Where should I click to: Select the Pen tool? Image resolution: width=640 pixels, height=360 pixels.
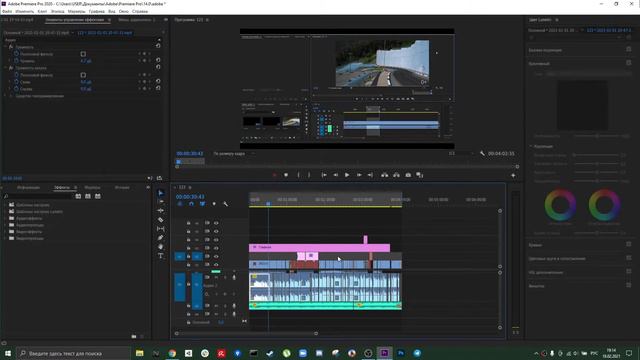(161, 238)
